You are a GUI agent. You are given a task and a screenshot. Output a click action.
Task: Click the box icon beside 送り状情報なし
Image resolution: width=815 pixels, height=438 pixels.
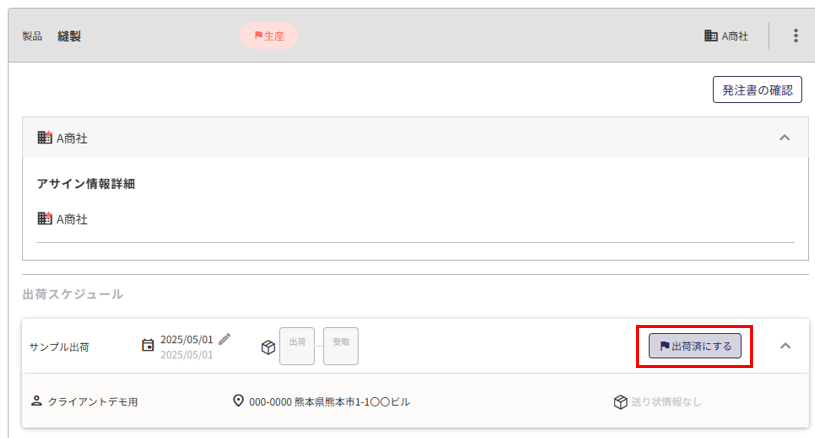[x=621, y=402]
